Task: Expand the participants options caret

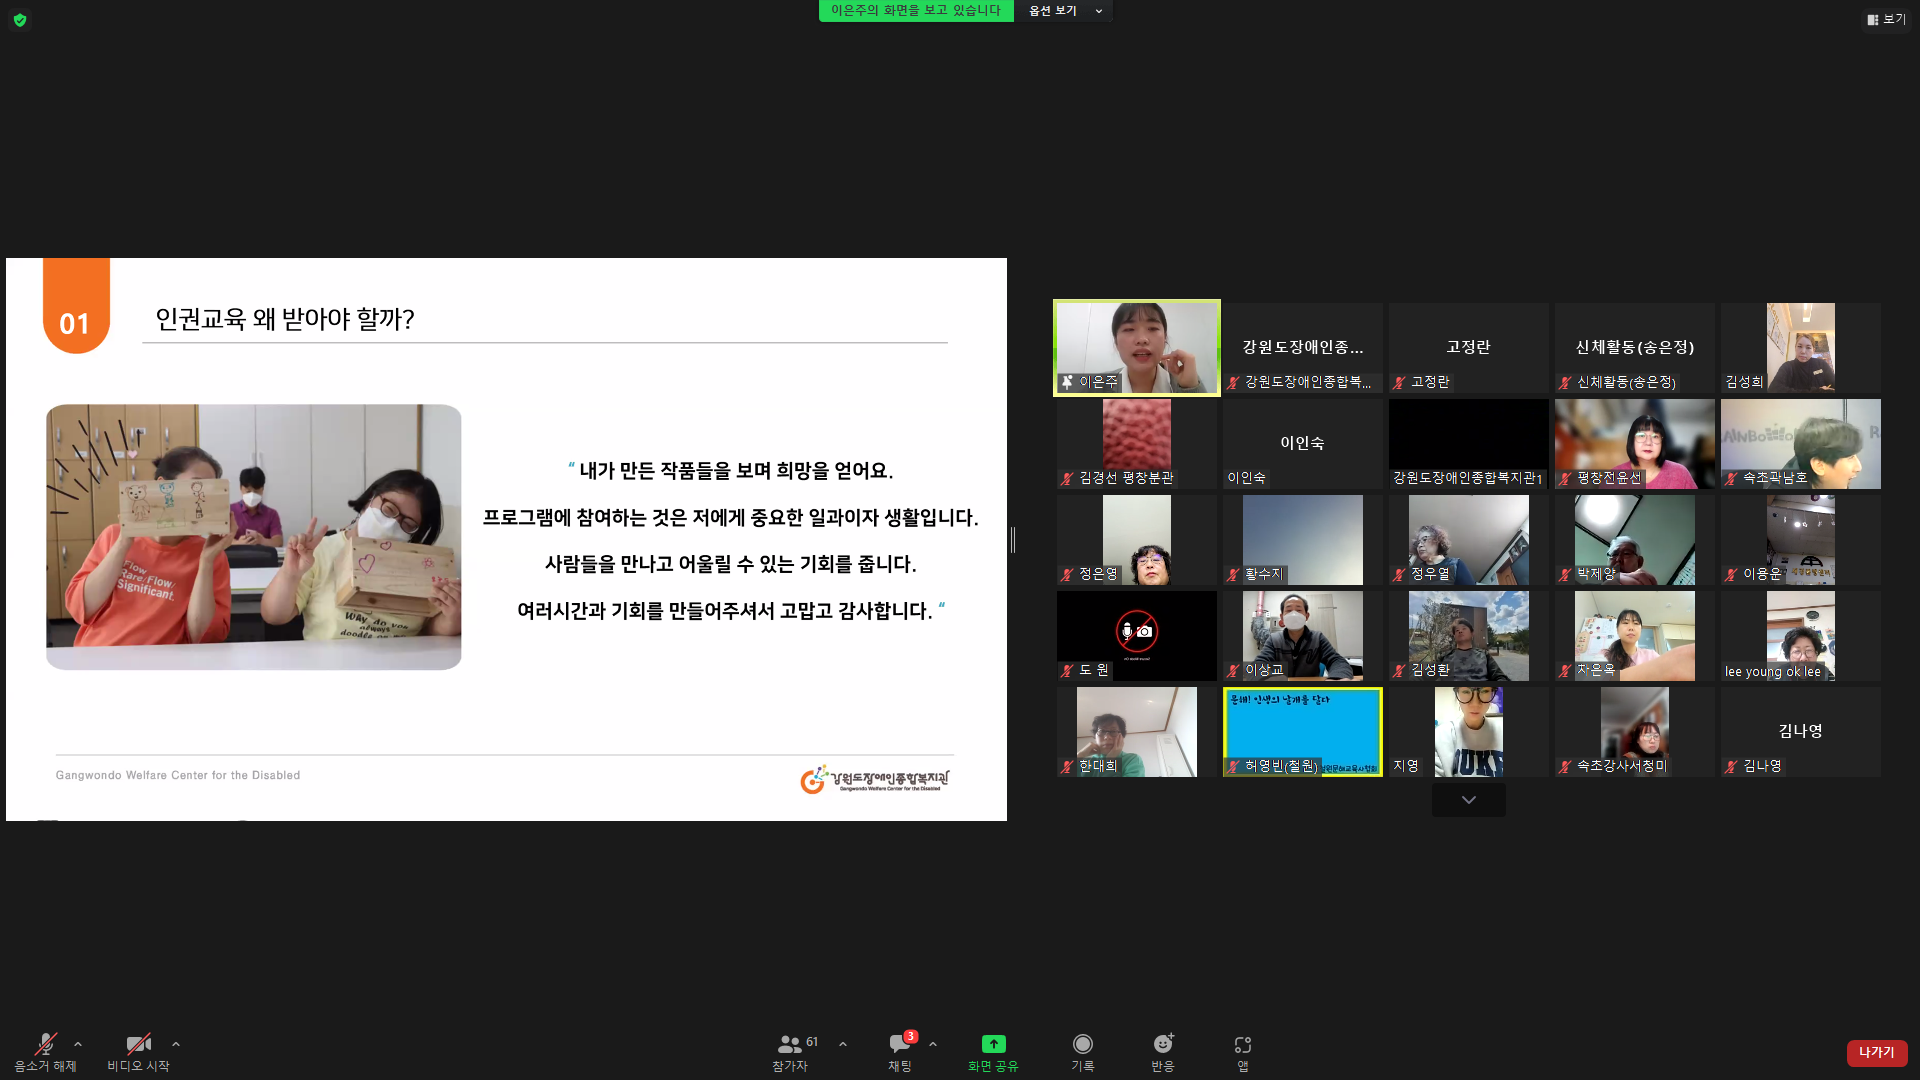Action: (x=843, y=1044)
